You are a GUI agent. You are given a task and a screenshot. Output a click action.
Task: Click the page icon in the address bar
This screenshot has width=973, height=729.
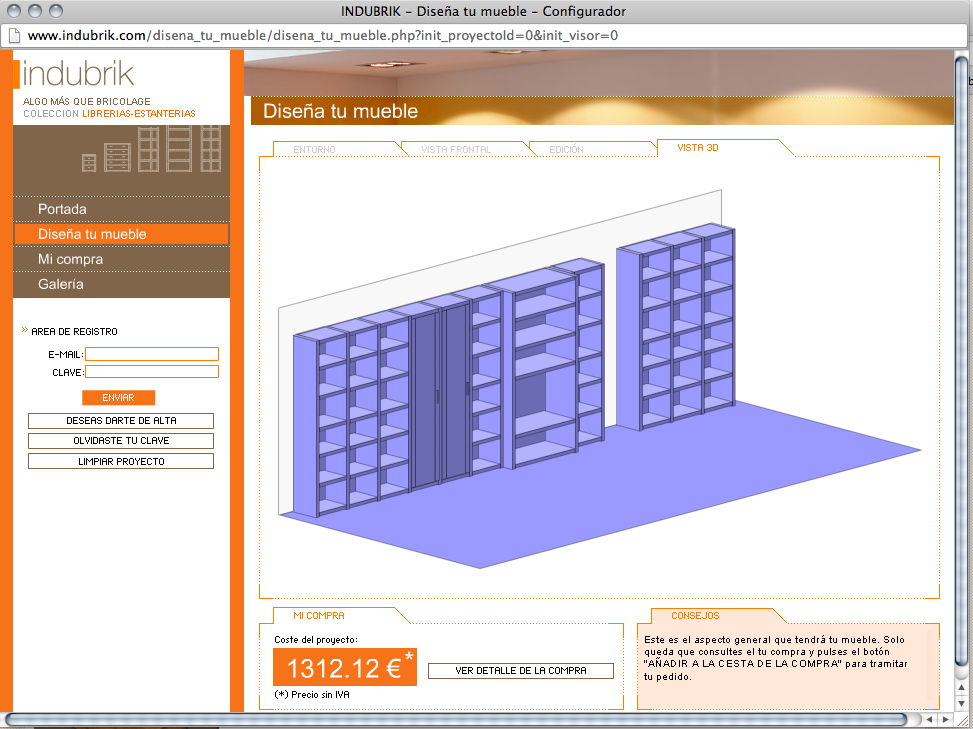tap(14, 35)
